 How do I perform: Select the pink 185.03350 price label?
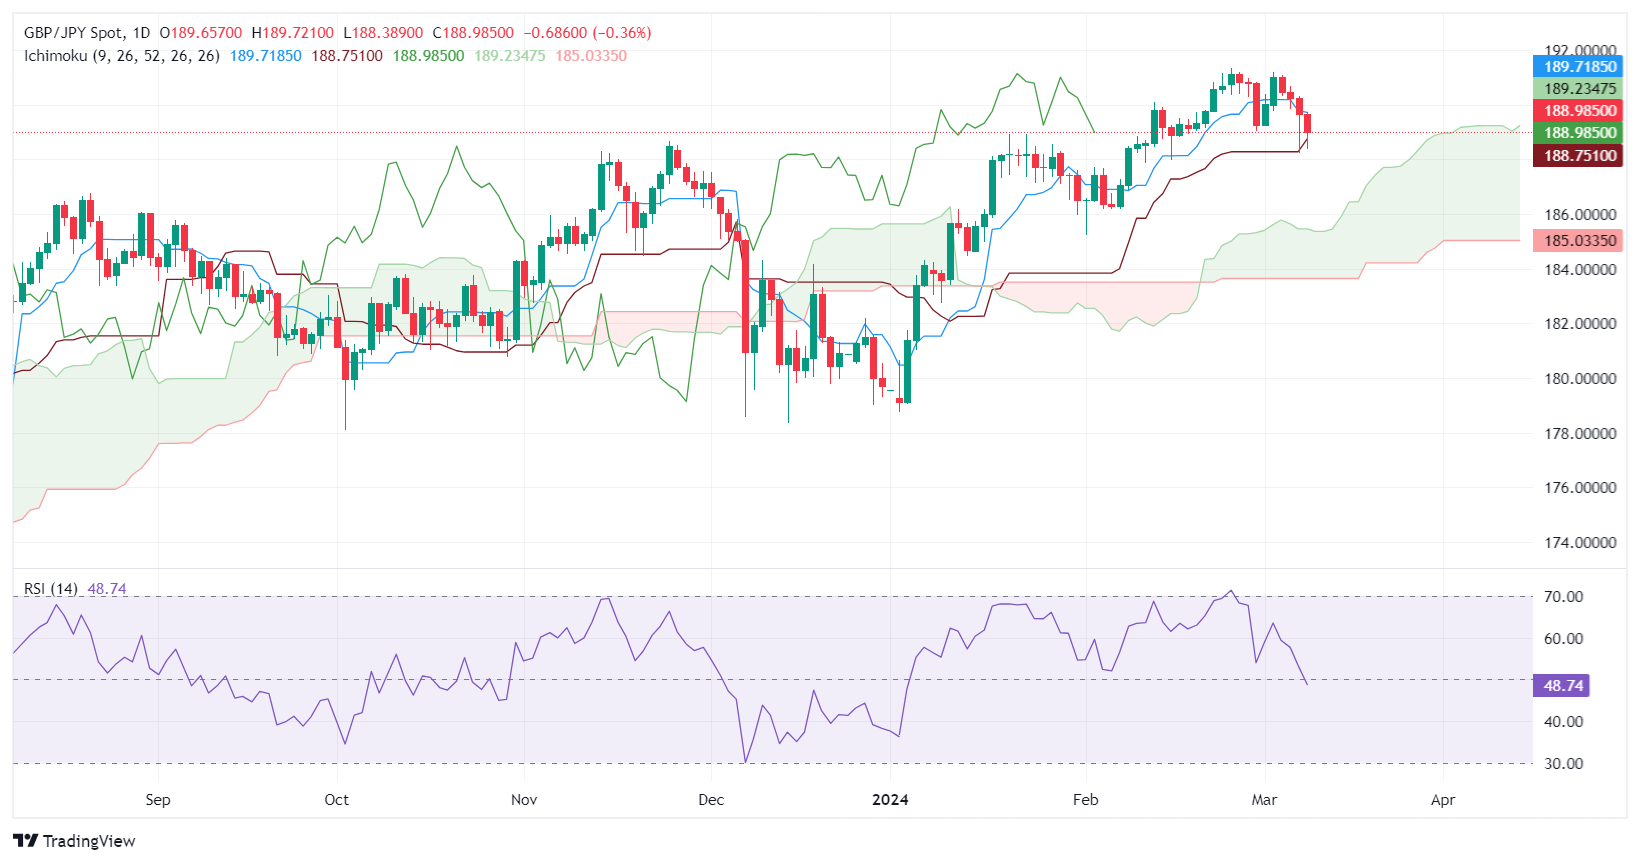1579,240
